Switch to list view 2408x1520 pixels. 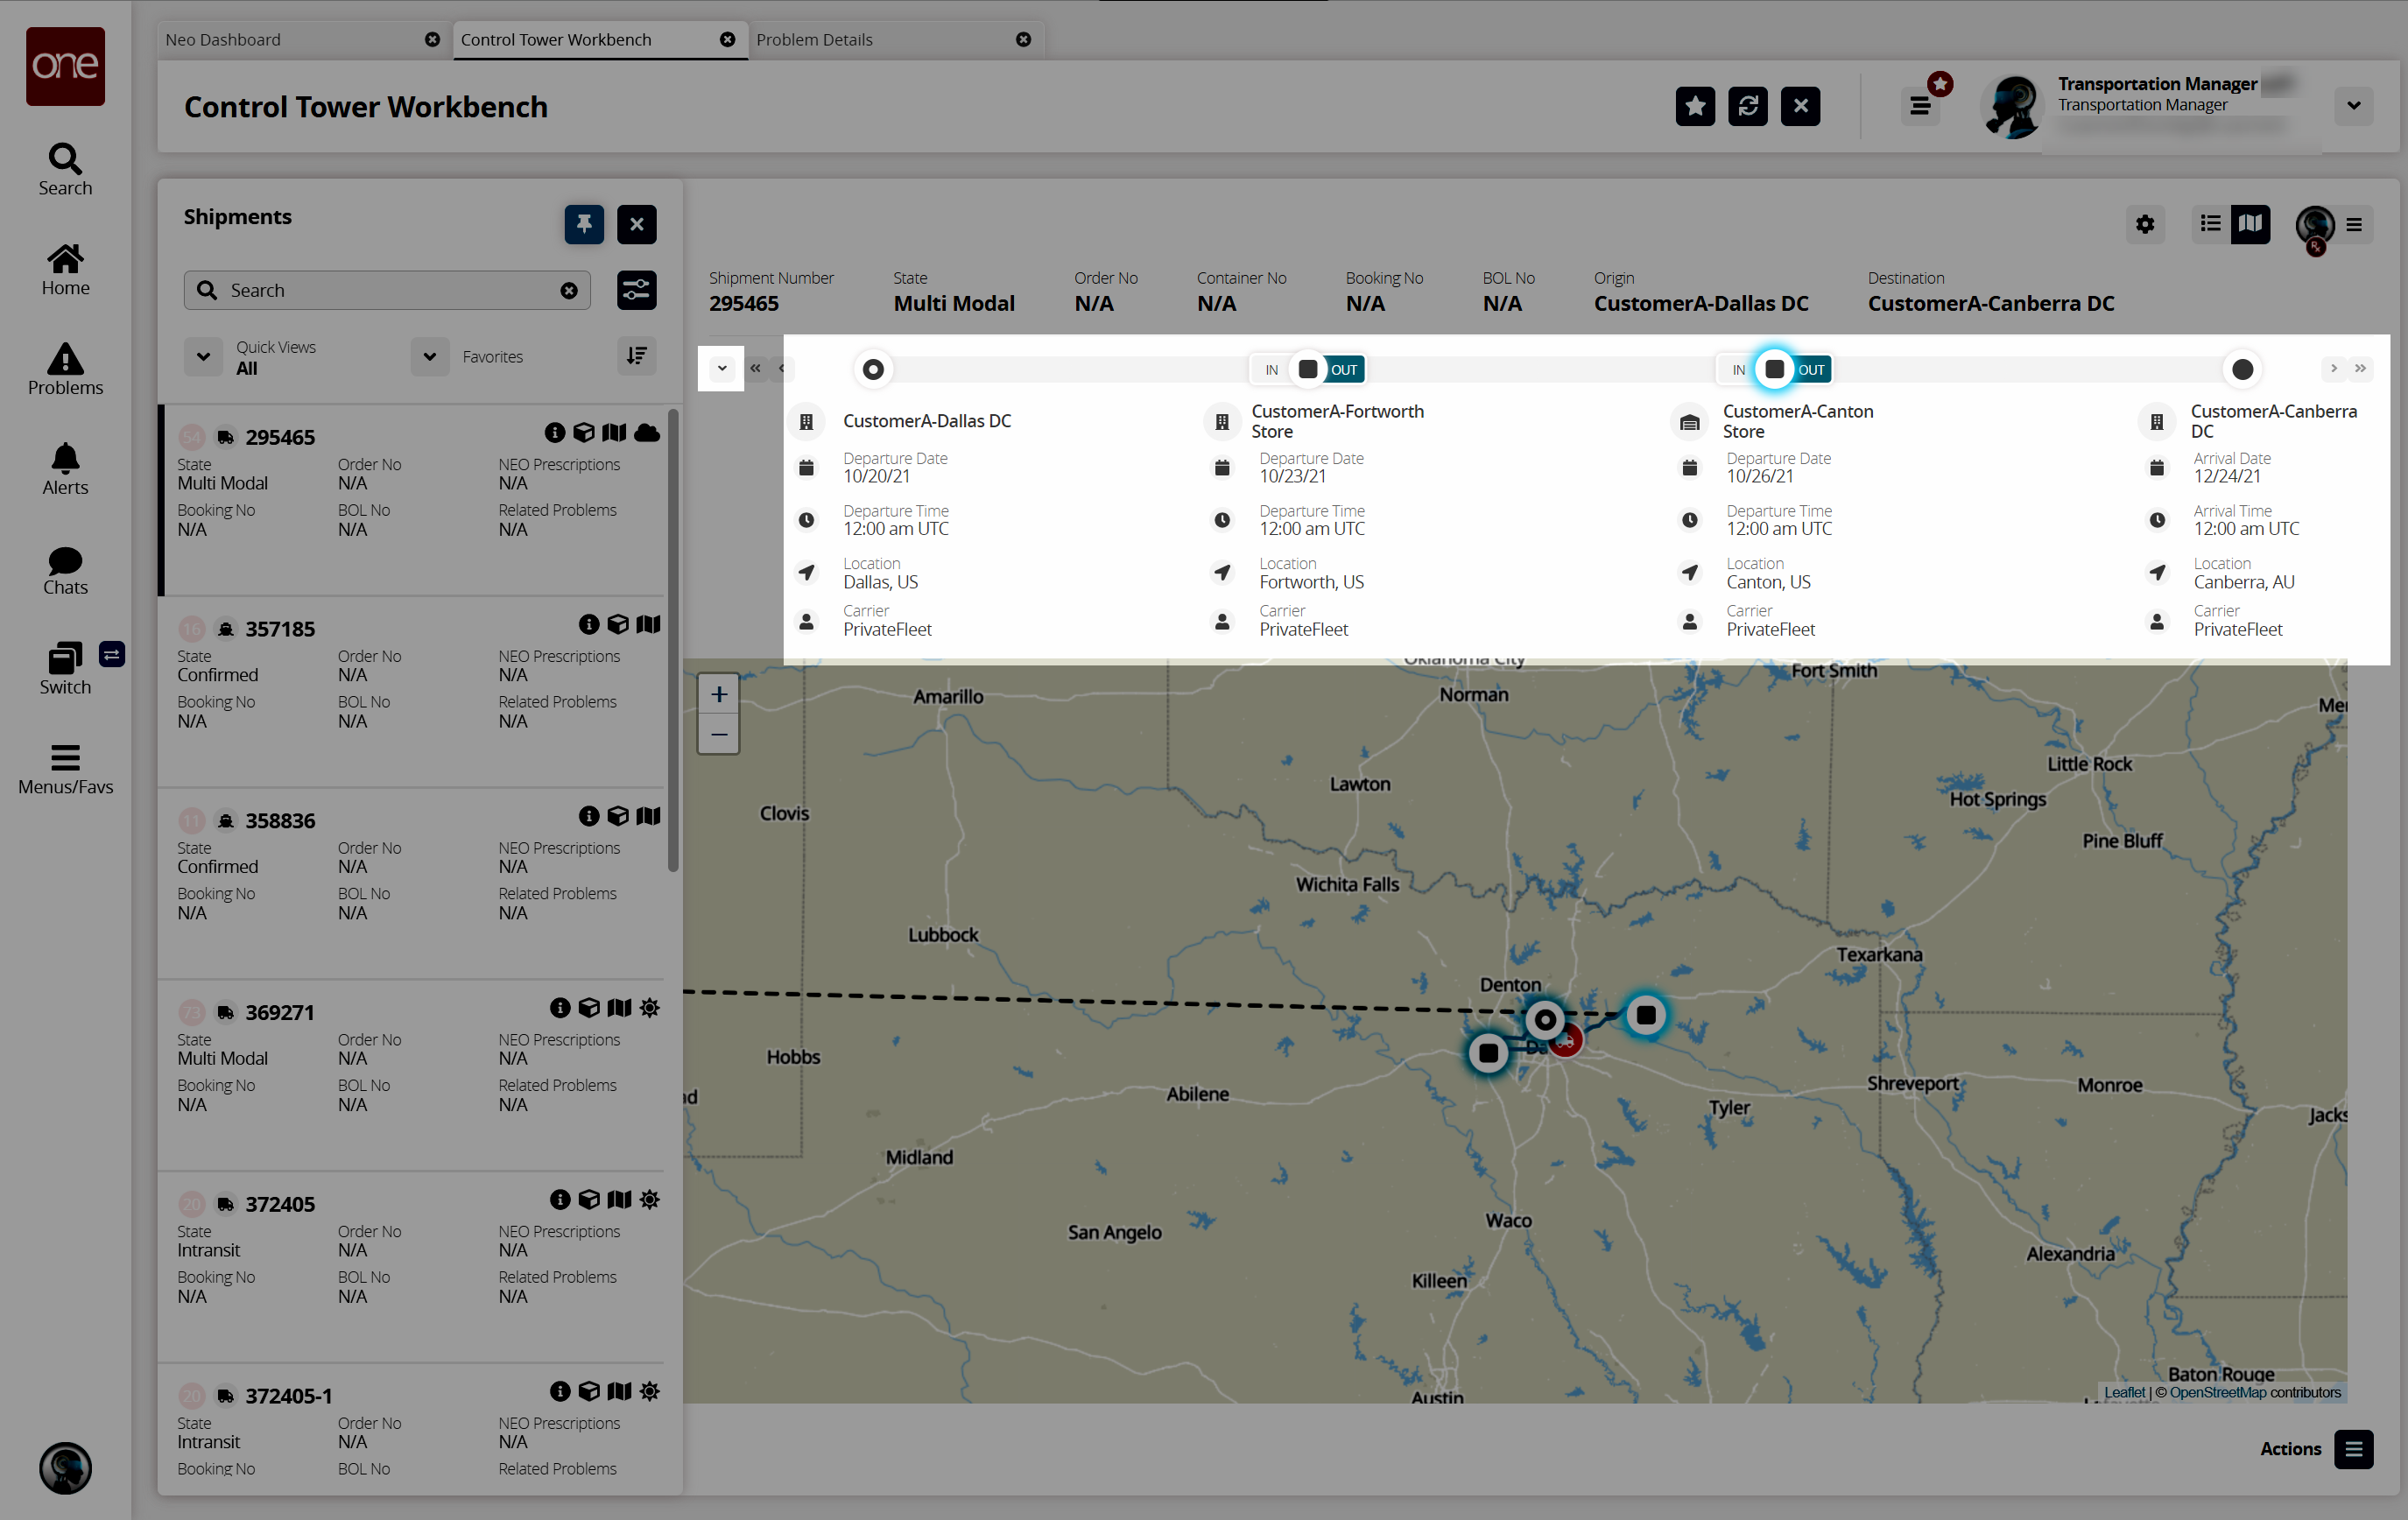tap(2210, 224)
